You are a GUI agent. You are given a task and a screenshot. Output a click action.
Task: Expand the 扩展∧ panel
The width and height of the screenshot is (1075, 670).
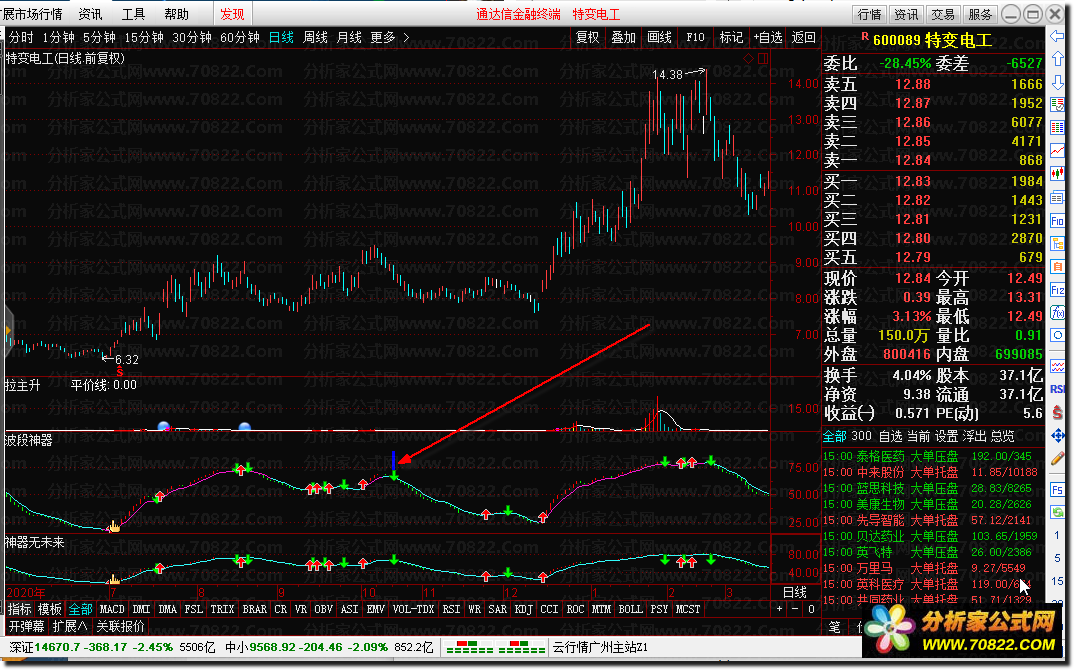[70, 626]
